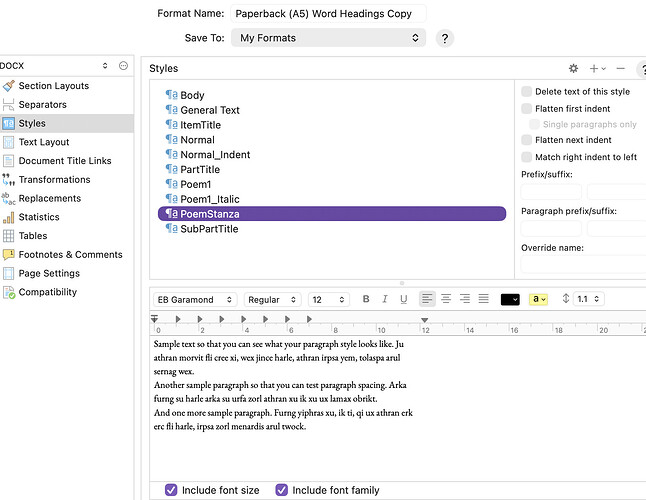The width and height of the screenshot is (646, 500).
Task: Enable Flatten next indent
Action: click(527, 140)
